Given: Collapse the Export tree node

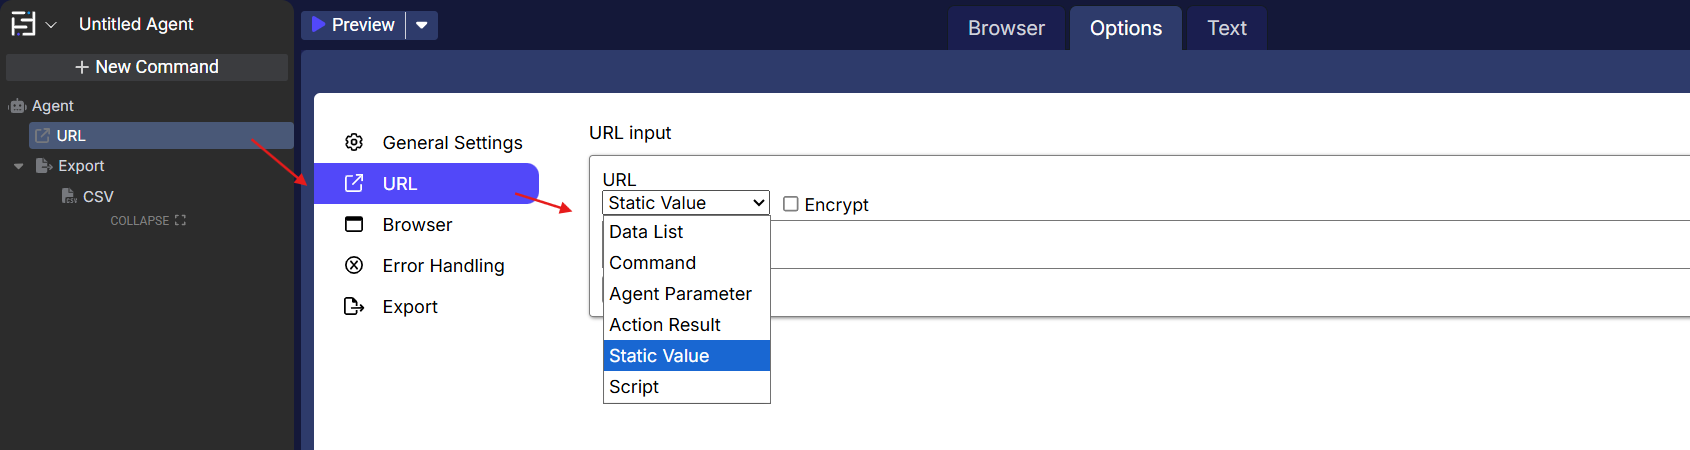Looking at the screenshot, I should tap(19, 166).
